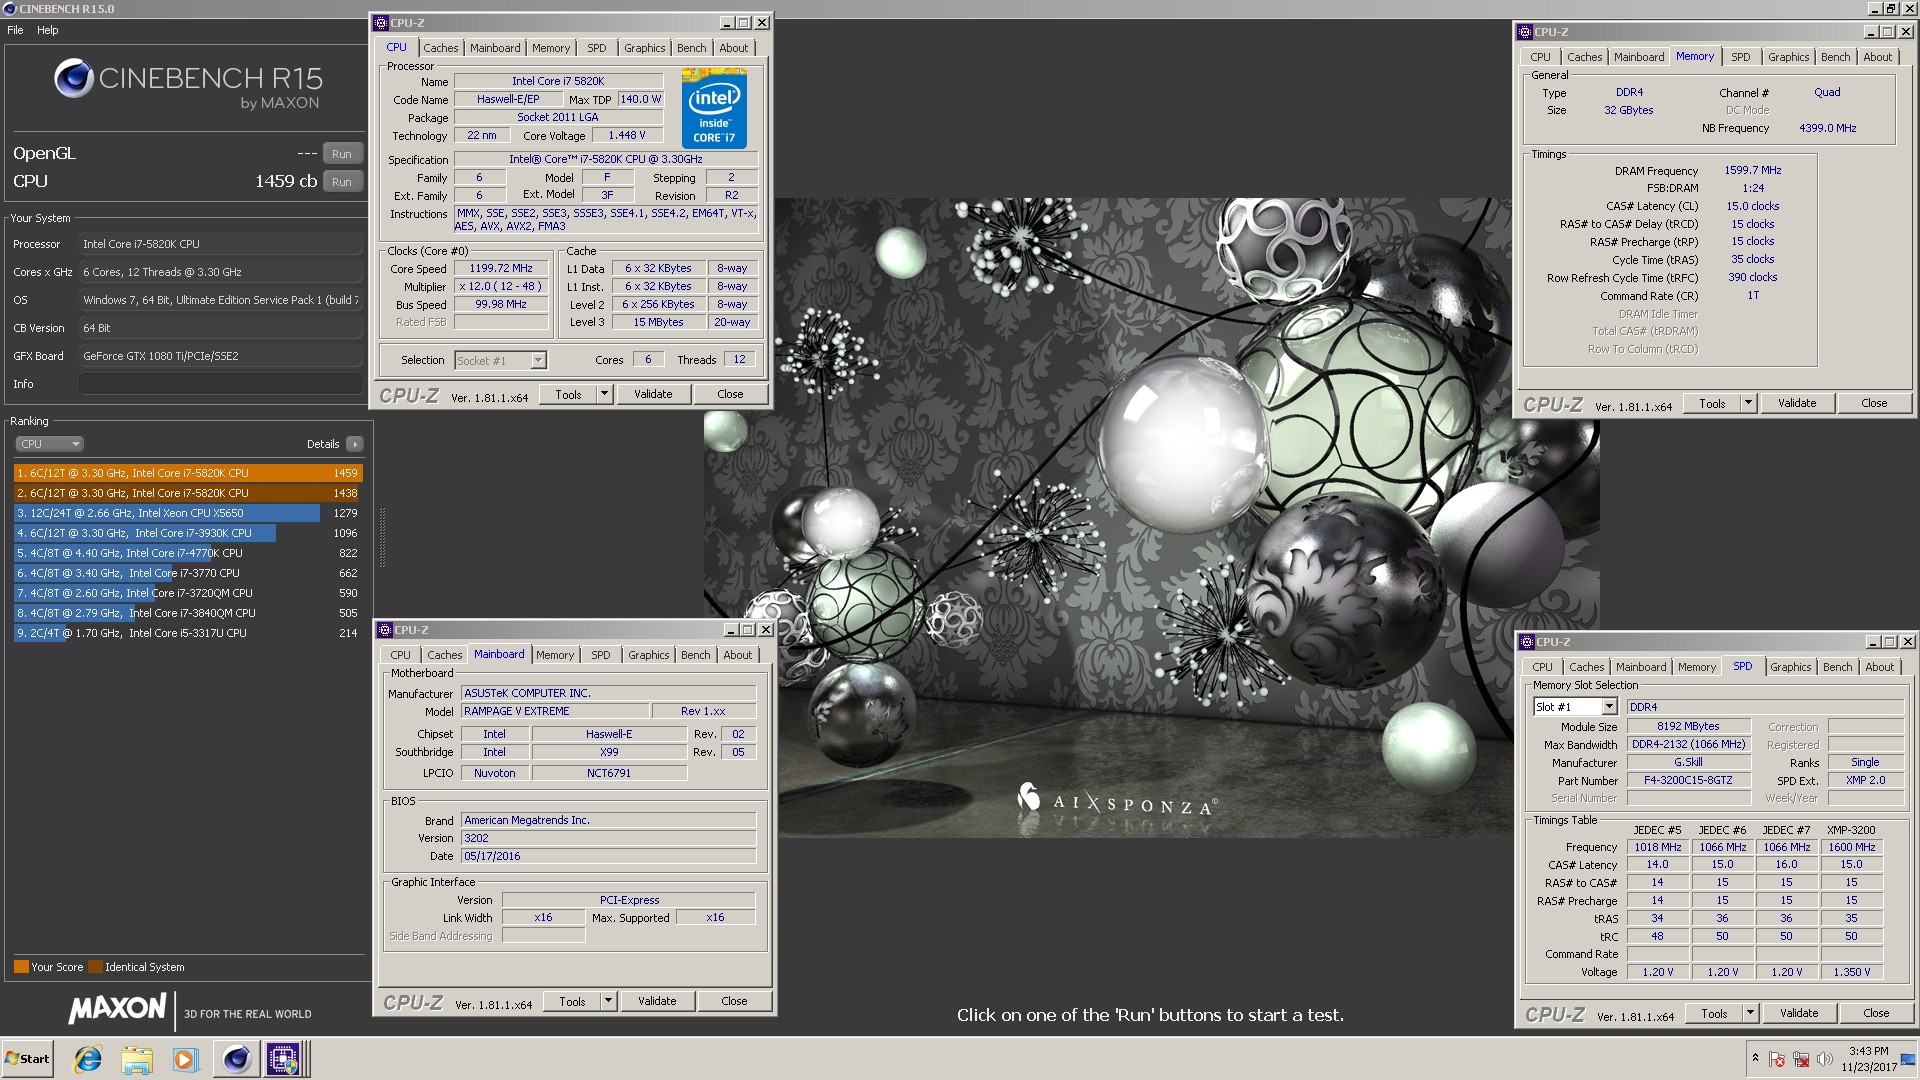Image resolution: width=1920 pixels, height=1080 pixels.
Task: Show hidden system tray icons arrow
Action: pos(1755,1057)
